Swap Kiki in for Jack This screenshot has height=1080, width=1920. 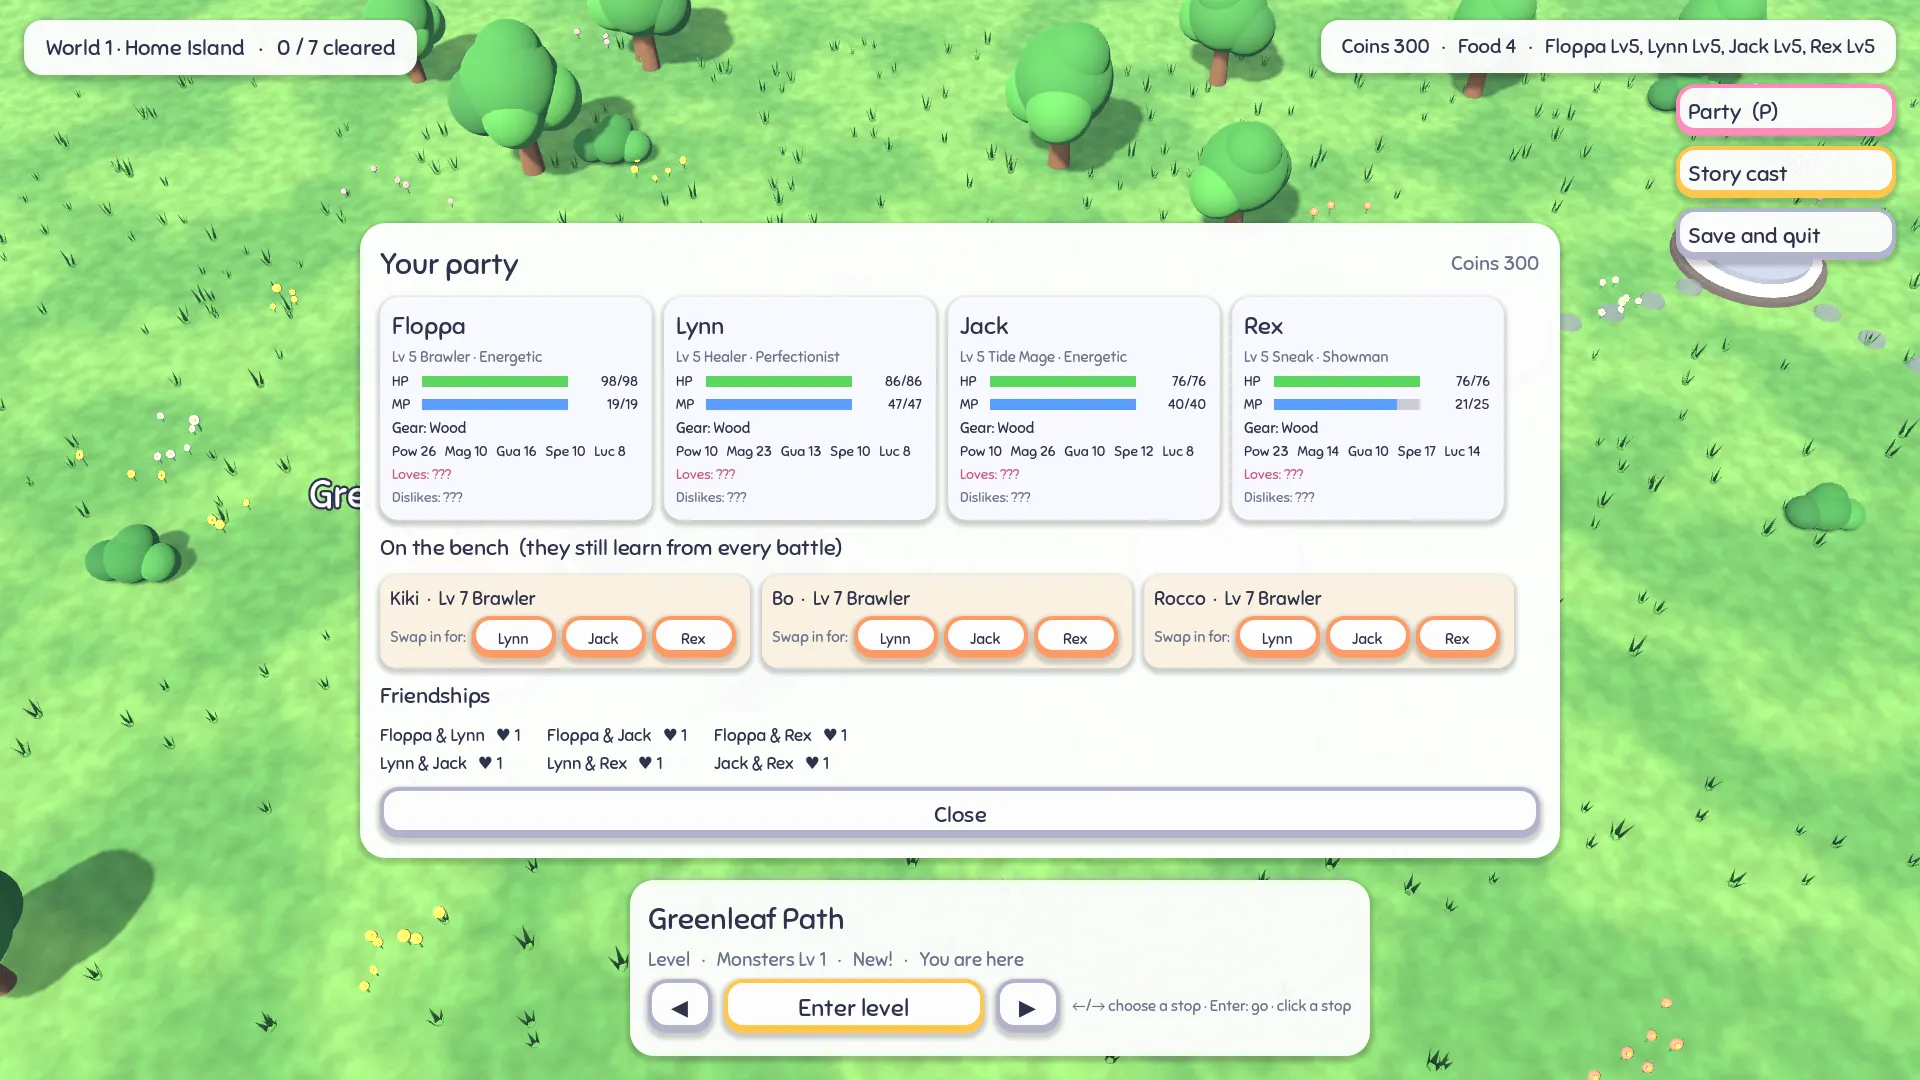pyautogui.click(x=603, y=638)
